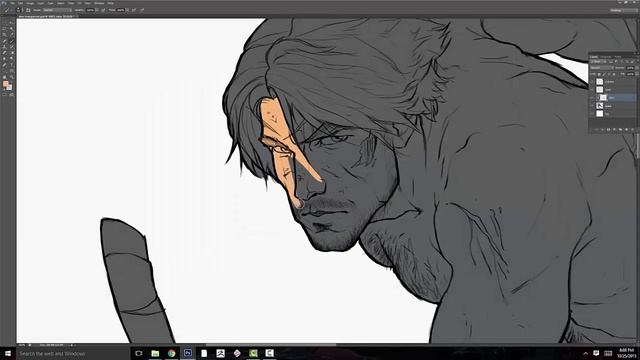Select the Dodge tool

tap(11, 59)
